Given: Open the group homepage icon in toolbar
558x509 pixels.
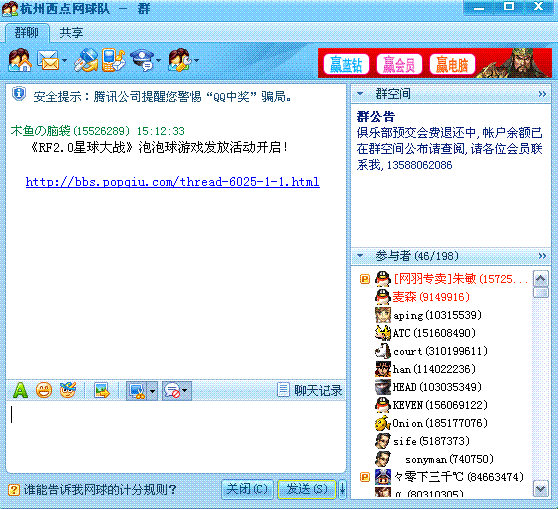Looking at the screenshot, I should click(x=20, y=60).
